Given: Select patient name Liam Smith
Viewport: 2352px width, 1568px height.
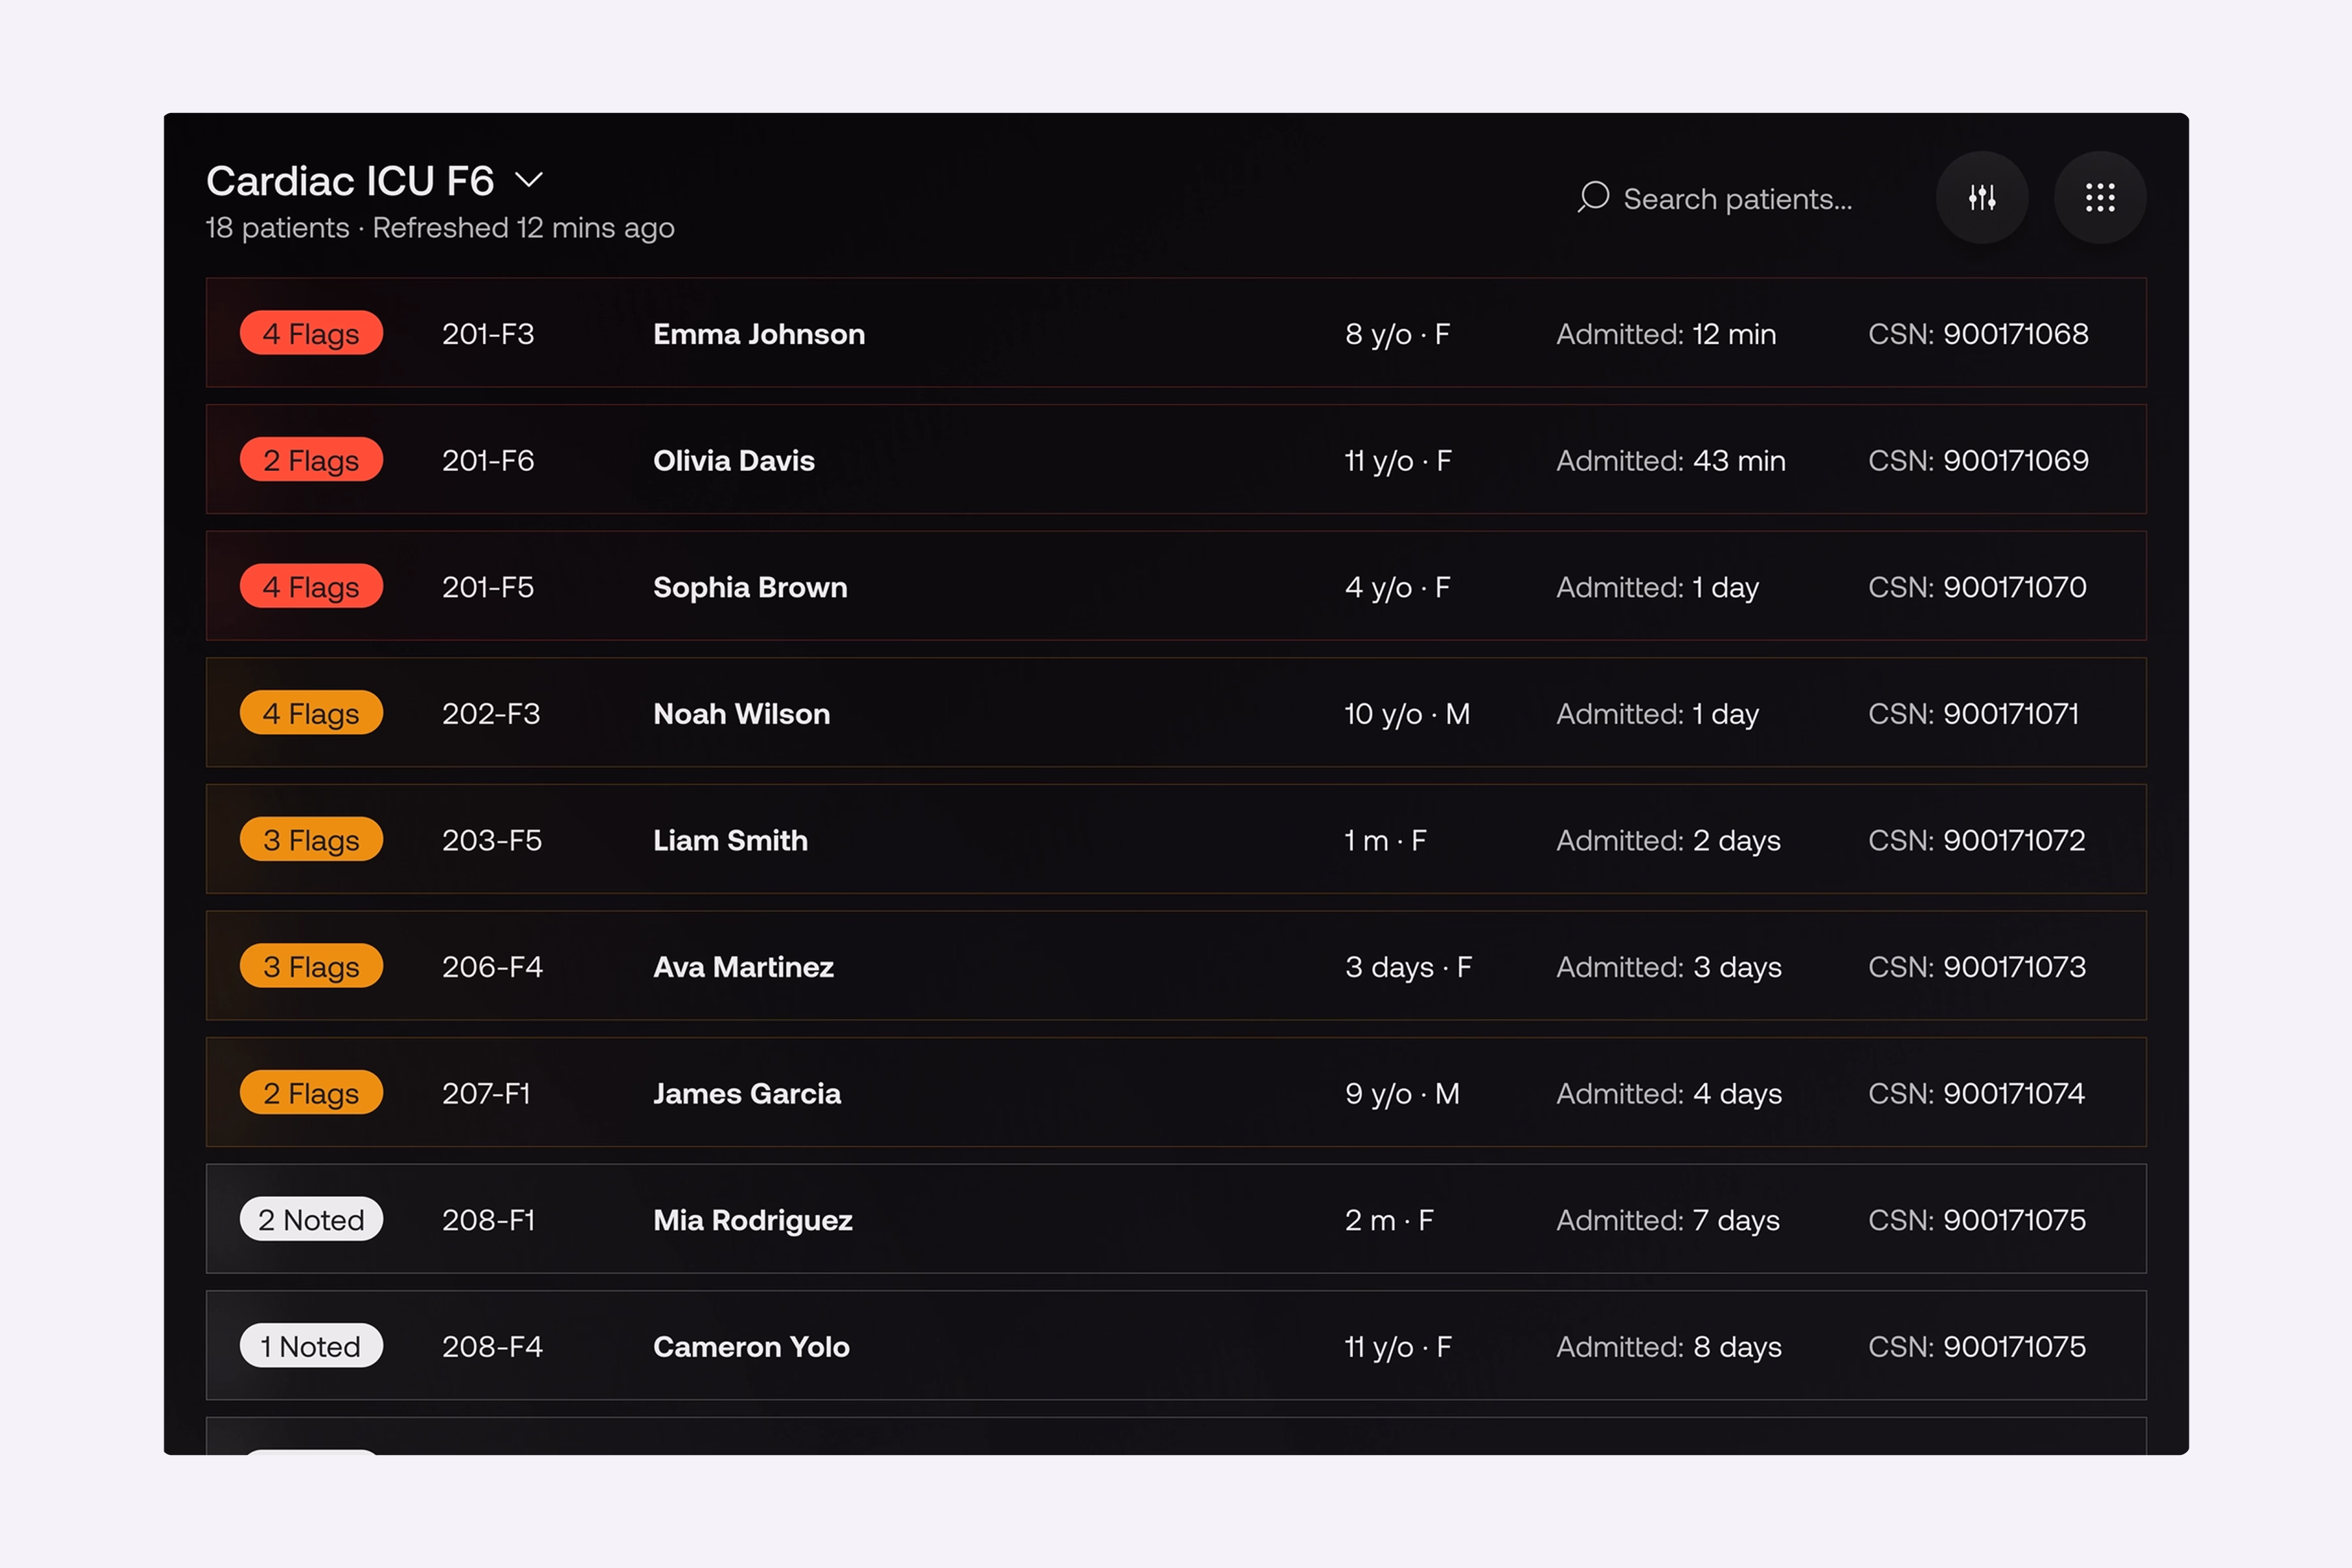Looking at the screenshot, I should pos(730,840).
